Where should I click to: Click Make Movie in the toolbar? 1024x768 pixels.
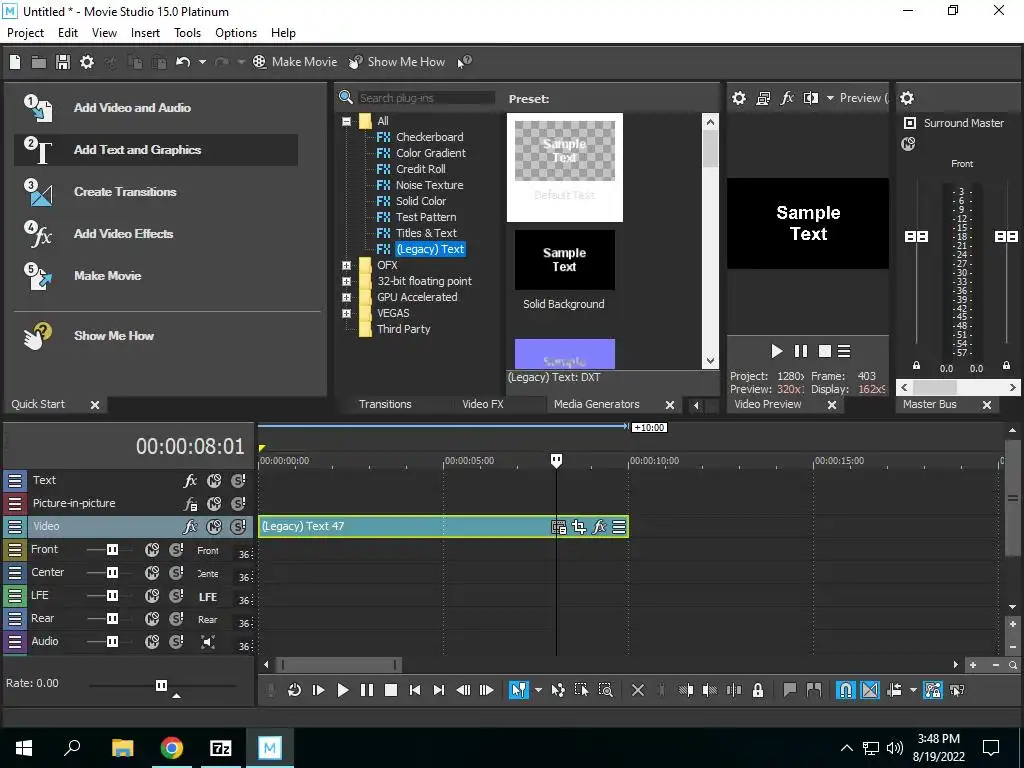pyautogui.click(x=295, y=62)
